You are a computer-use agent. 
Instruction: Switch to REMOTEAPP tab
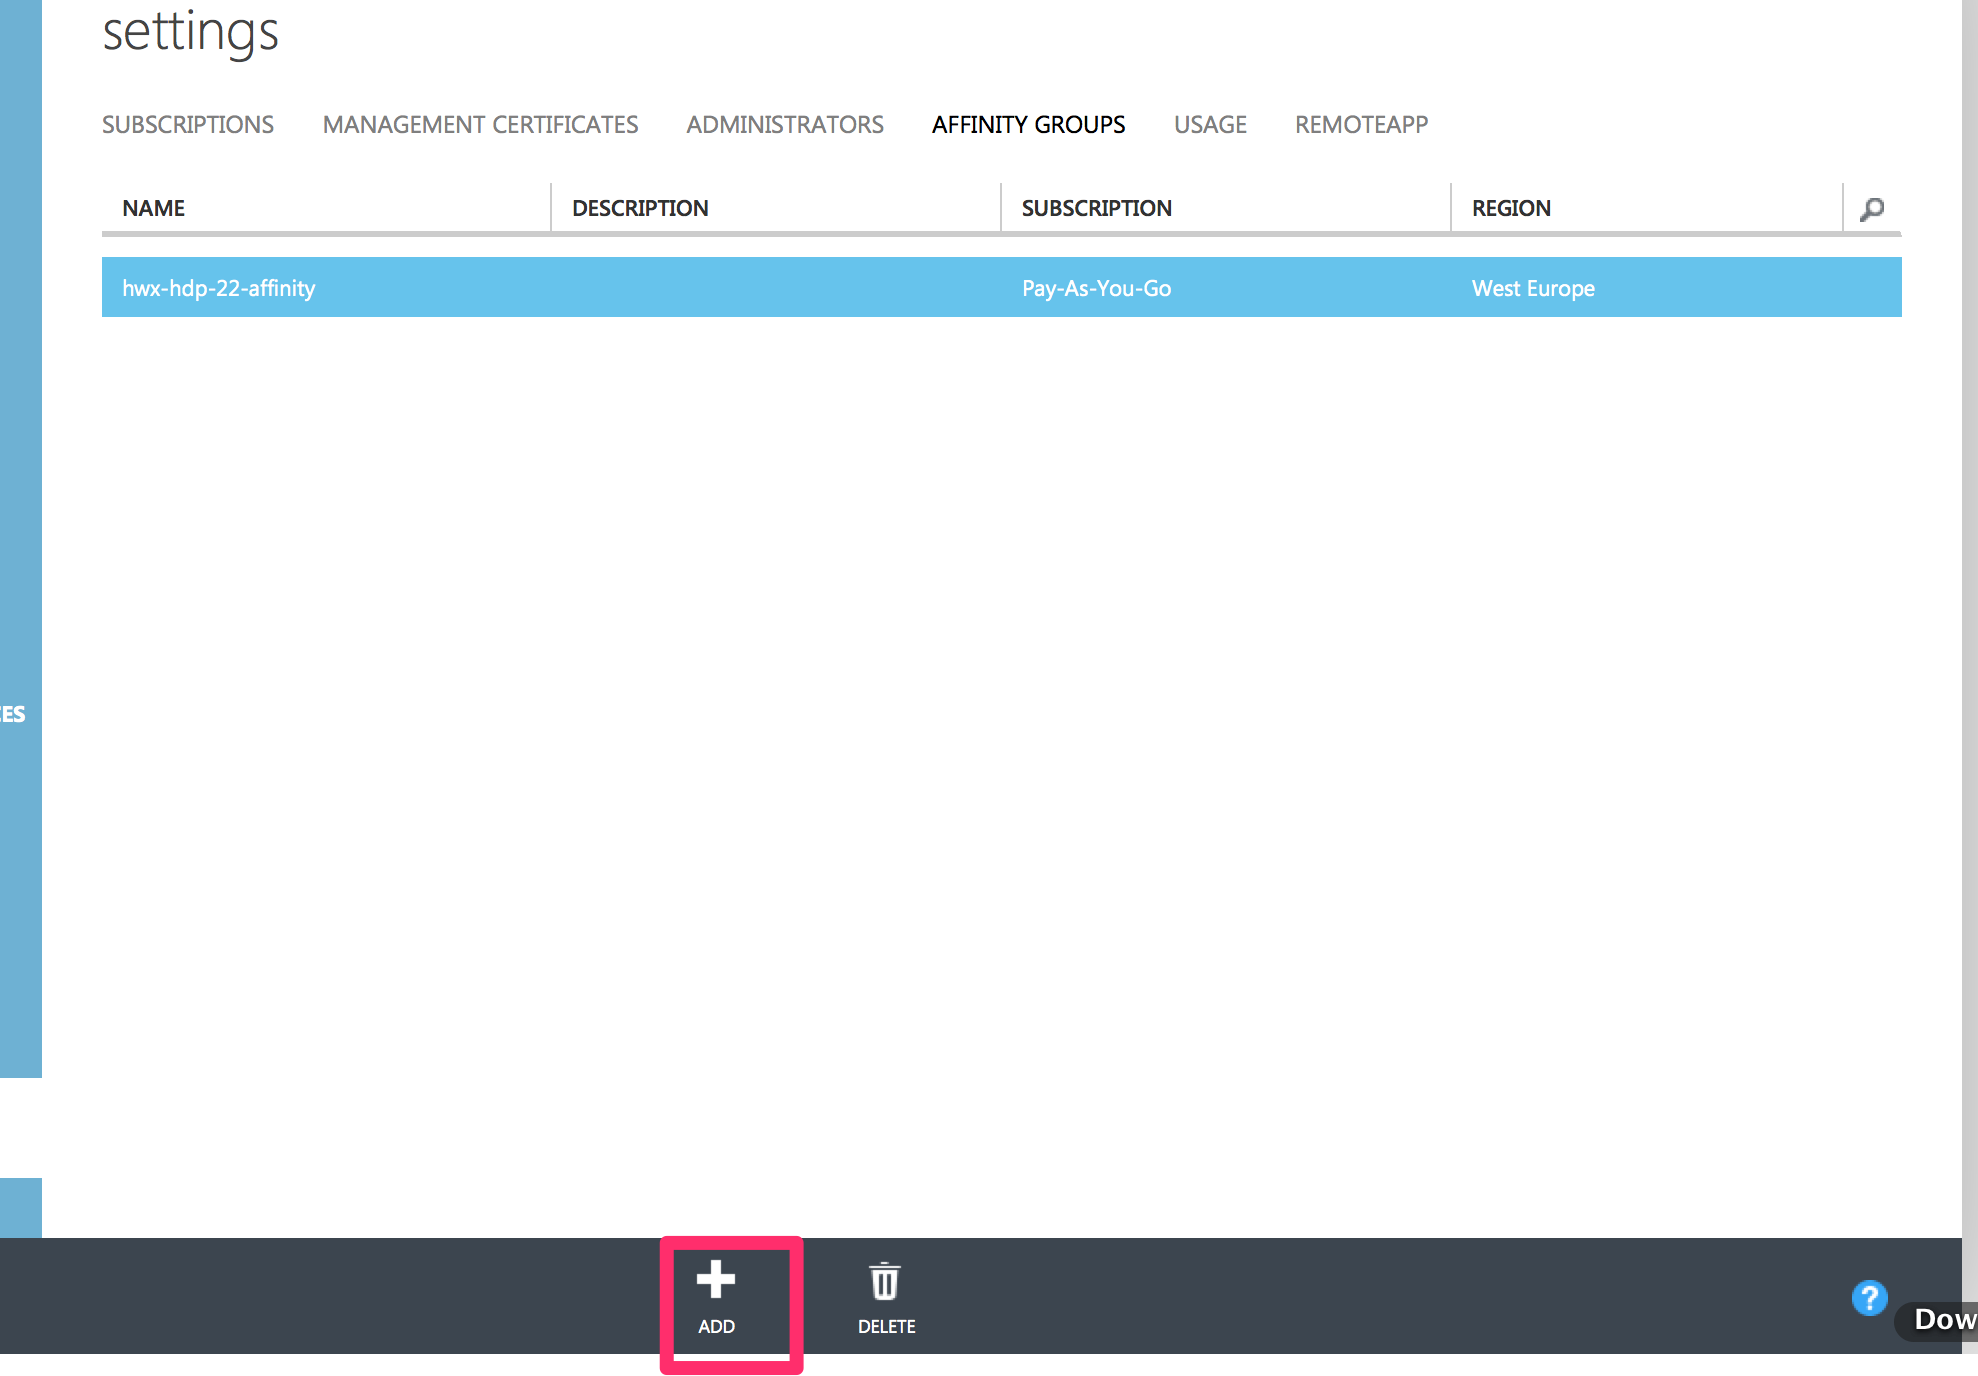(1361, 125)
